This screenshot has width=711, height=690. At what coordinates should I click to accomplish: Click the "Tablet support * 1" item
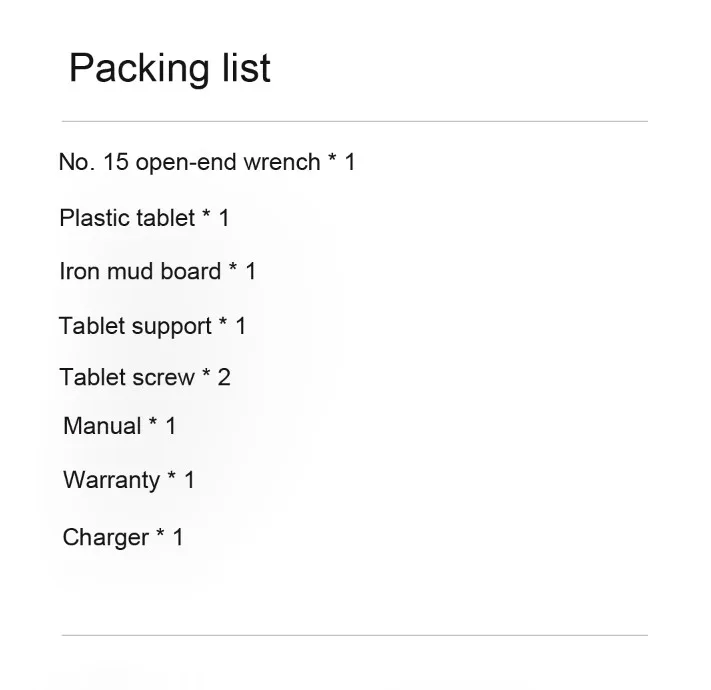point(152,326)
